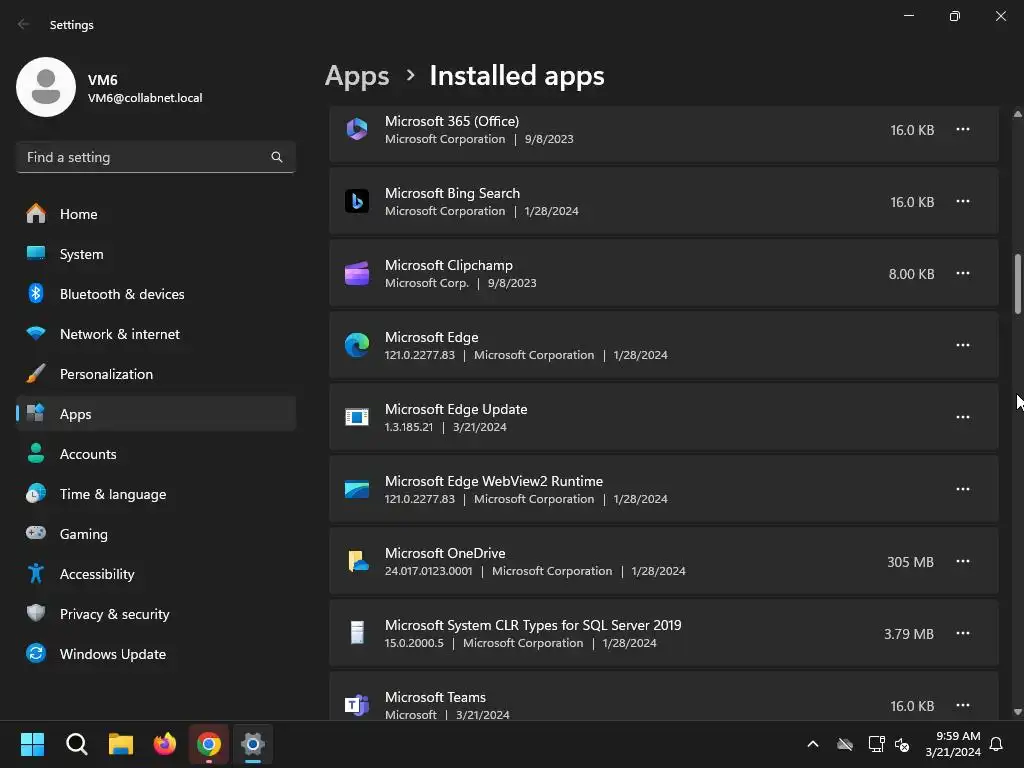Open more options for Microsoft OneDrive
This screenshot has width=1024, height=768.
[962, 561]
